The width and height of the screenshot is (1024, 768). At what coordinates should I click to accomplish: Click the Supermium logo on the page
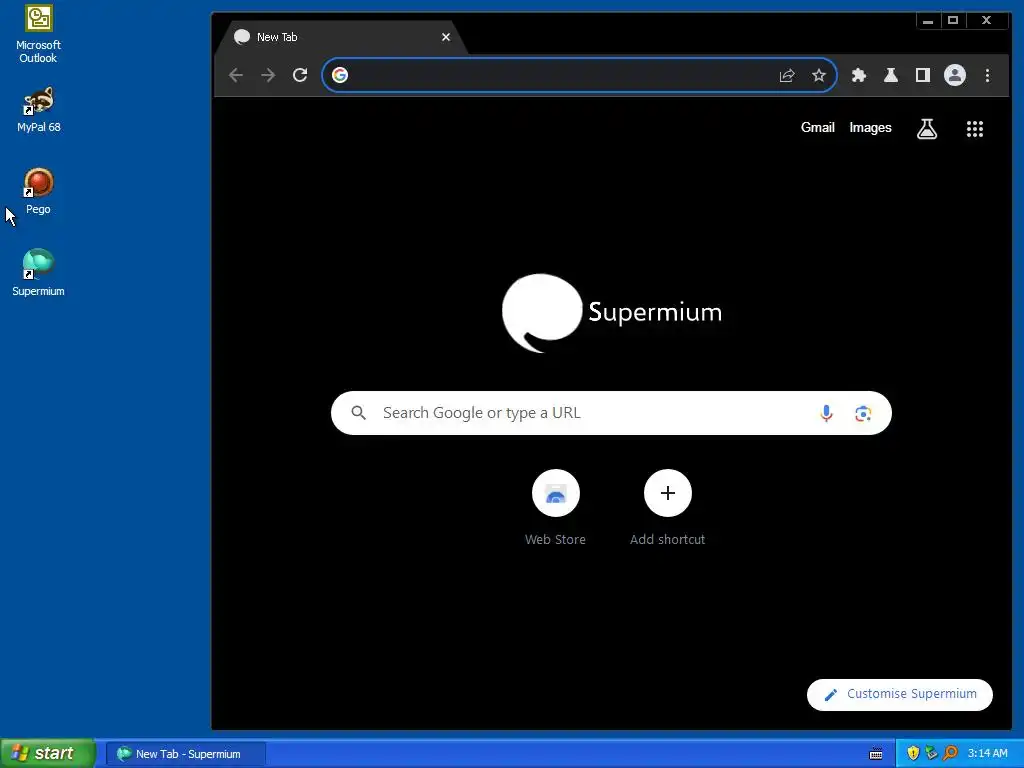612,313
